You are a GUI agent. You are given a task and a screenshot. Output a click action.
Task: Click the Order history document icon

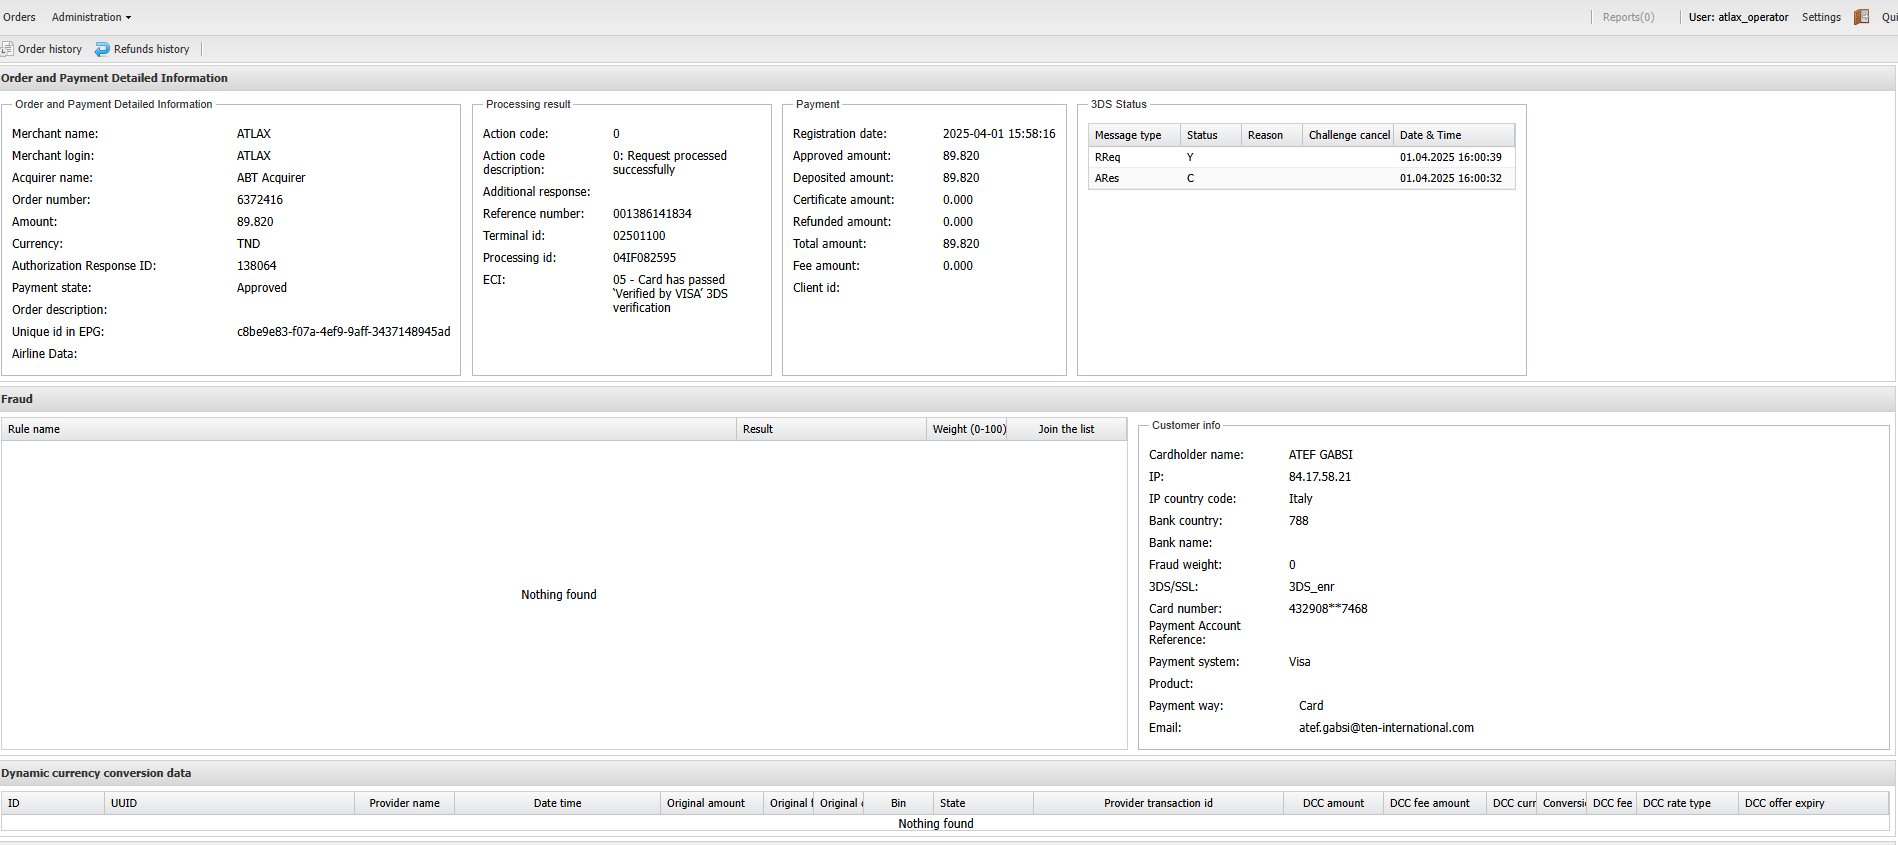click(7, 49)
